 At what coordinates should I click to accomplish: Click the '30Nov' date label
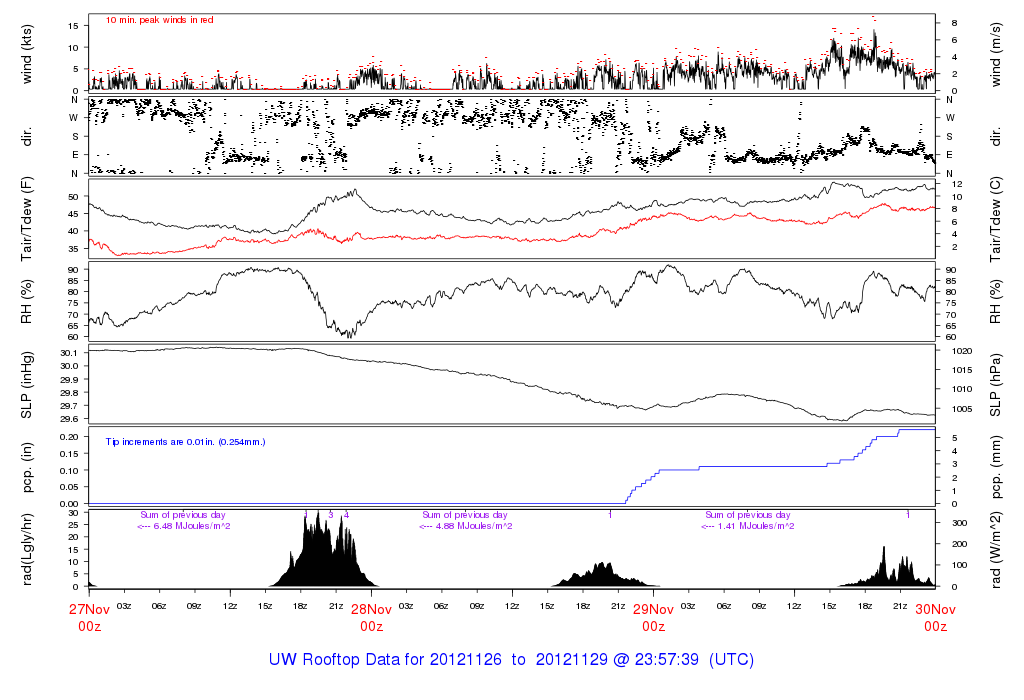click(x=935, y=609)
